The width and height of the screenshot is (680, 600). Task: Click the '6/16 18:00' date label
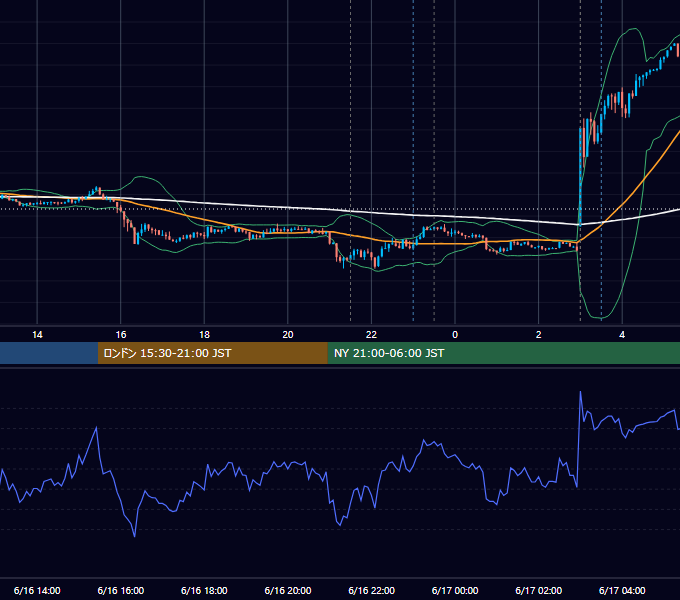(204, 590)
